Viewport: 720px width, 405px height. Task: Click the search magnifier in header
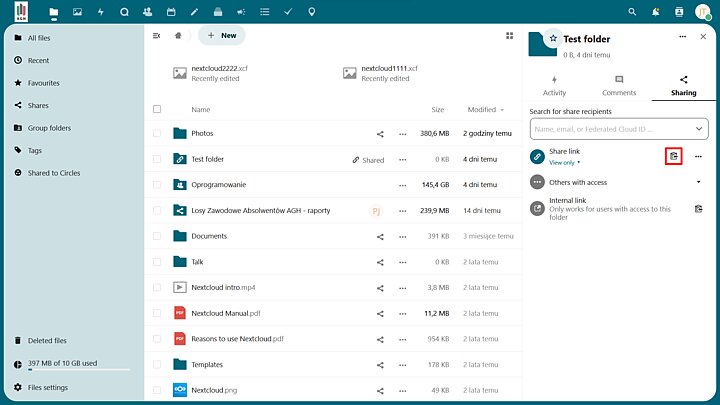[632, 12]
